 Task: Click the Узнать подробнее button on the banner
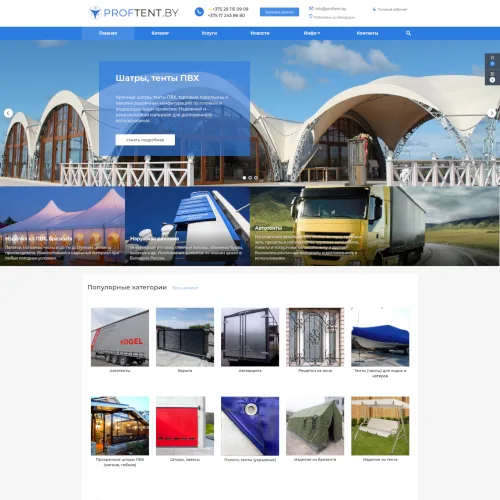click(145, 140)
